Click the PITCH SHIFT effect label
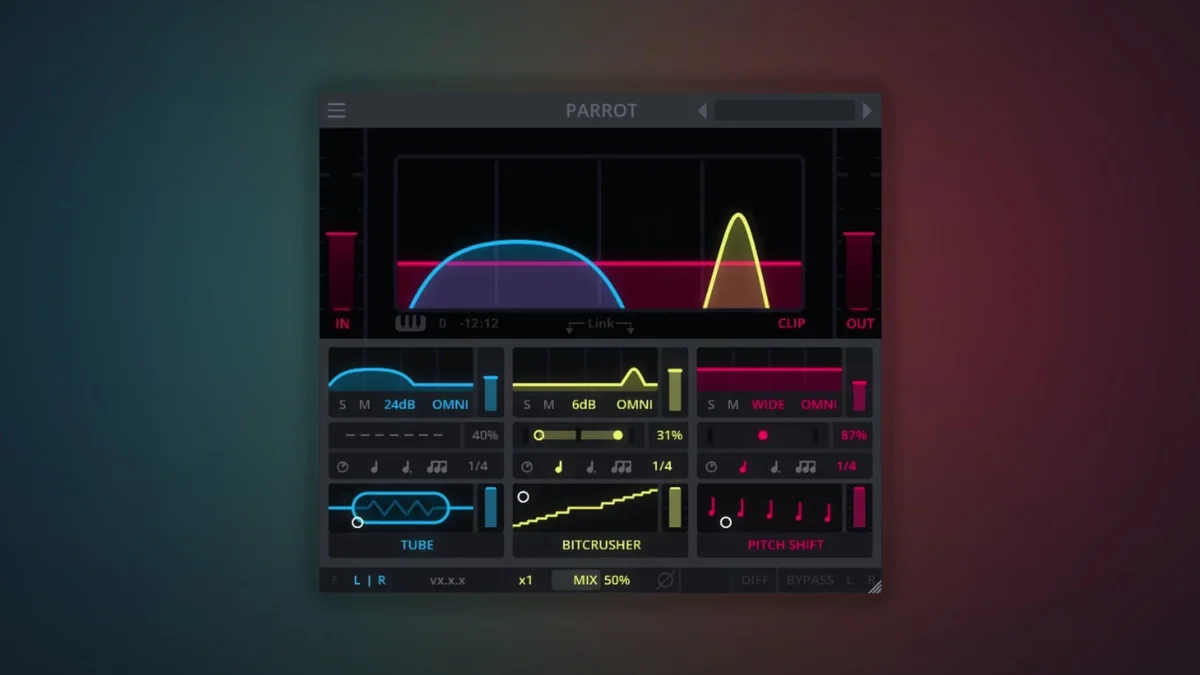 point(786,545)
